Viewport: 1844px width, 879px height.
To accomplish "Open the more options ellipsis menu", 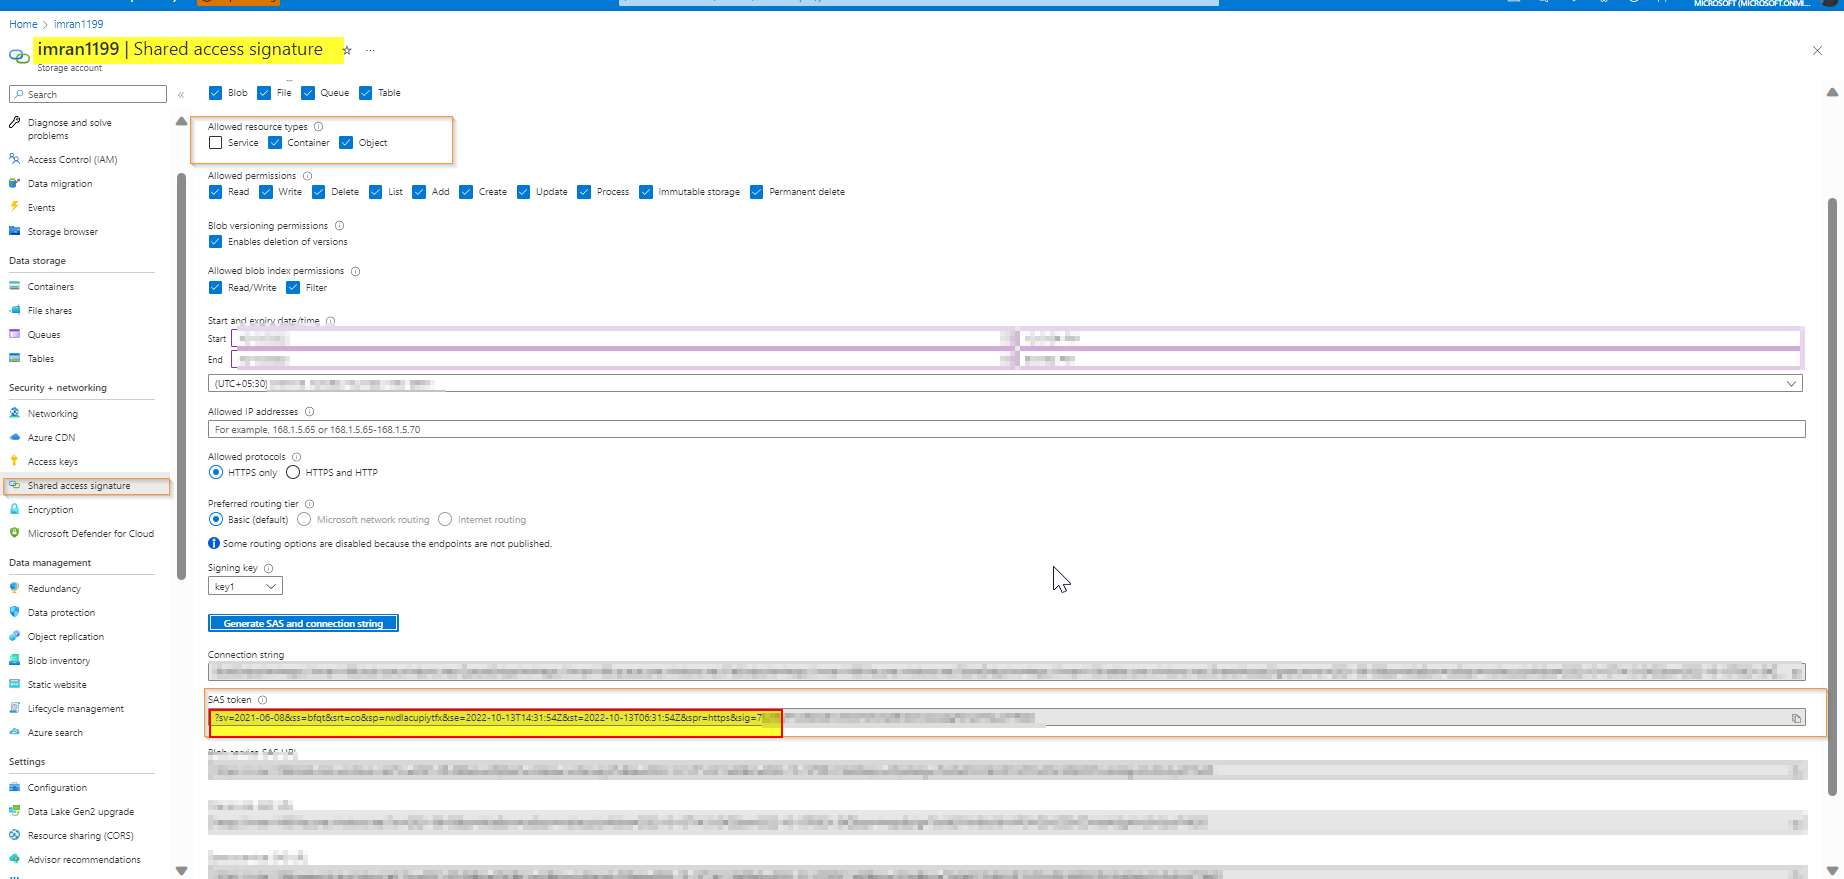I will point(370,50).
